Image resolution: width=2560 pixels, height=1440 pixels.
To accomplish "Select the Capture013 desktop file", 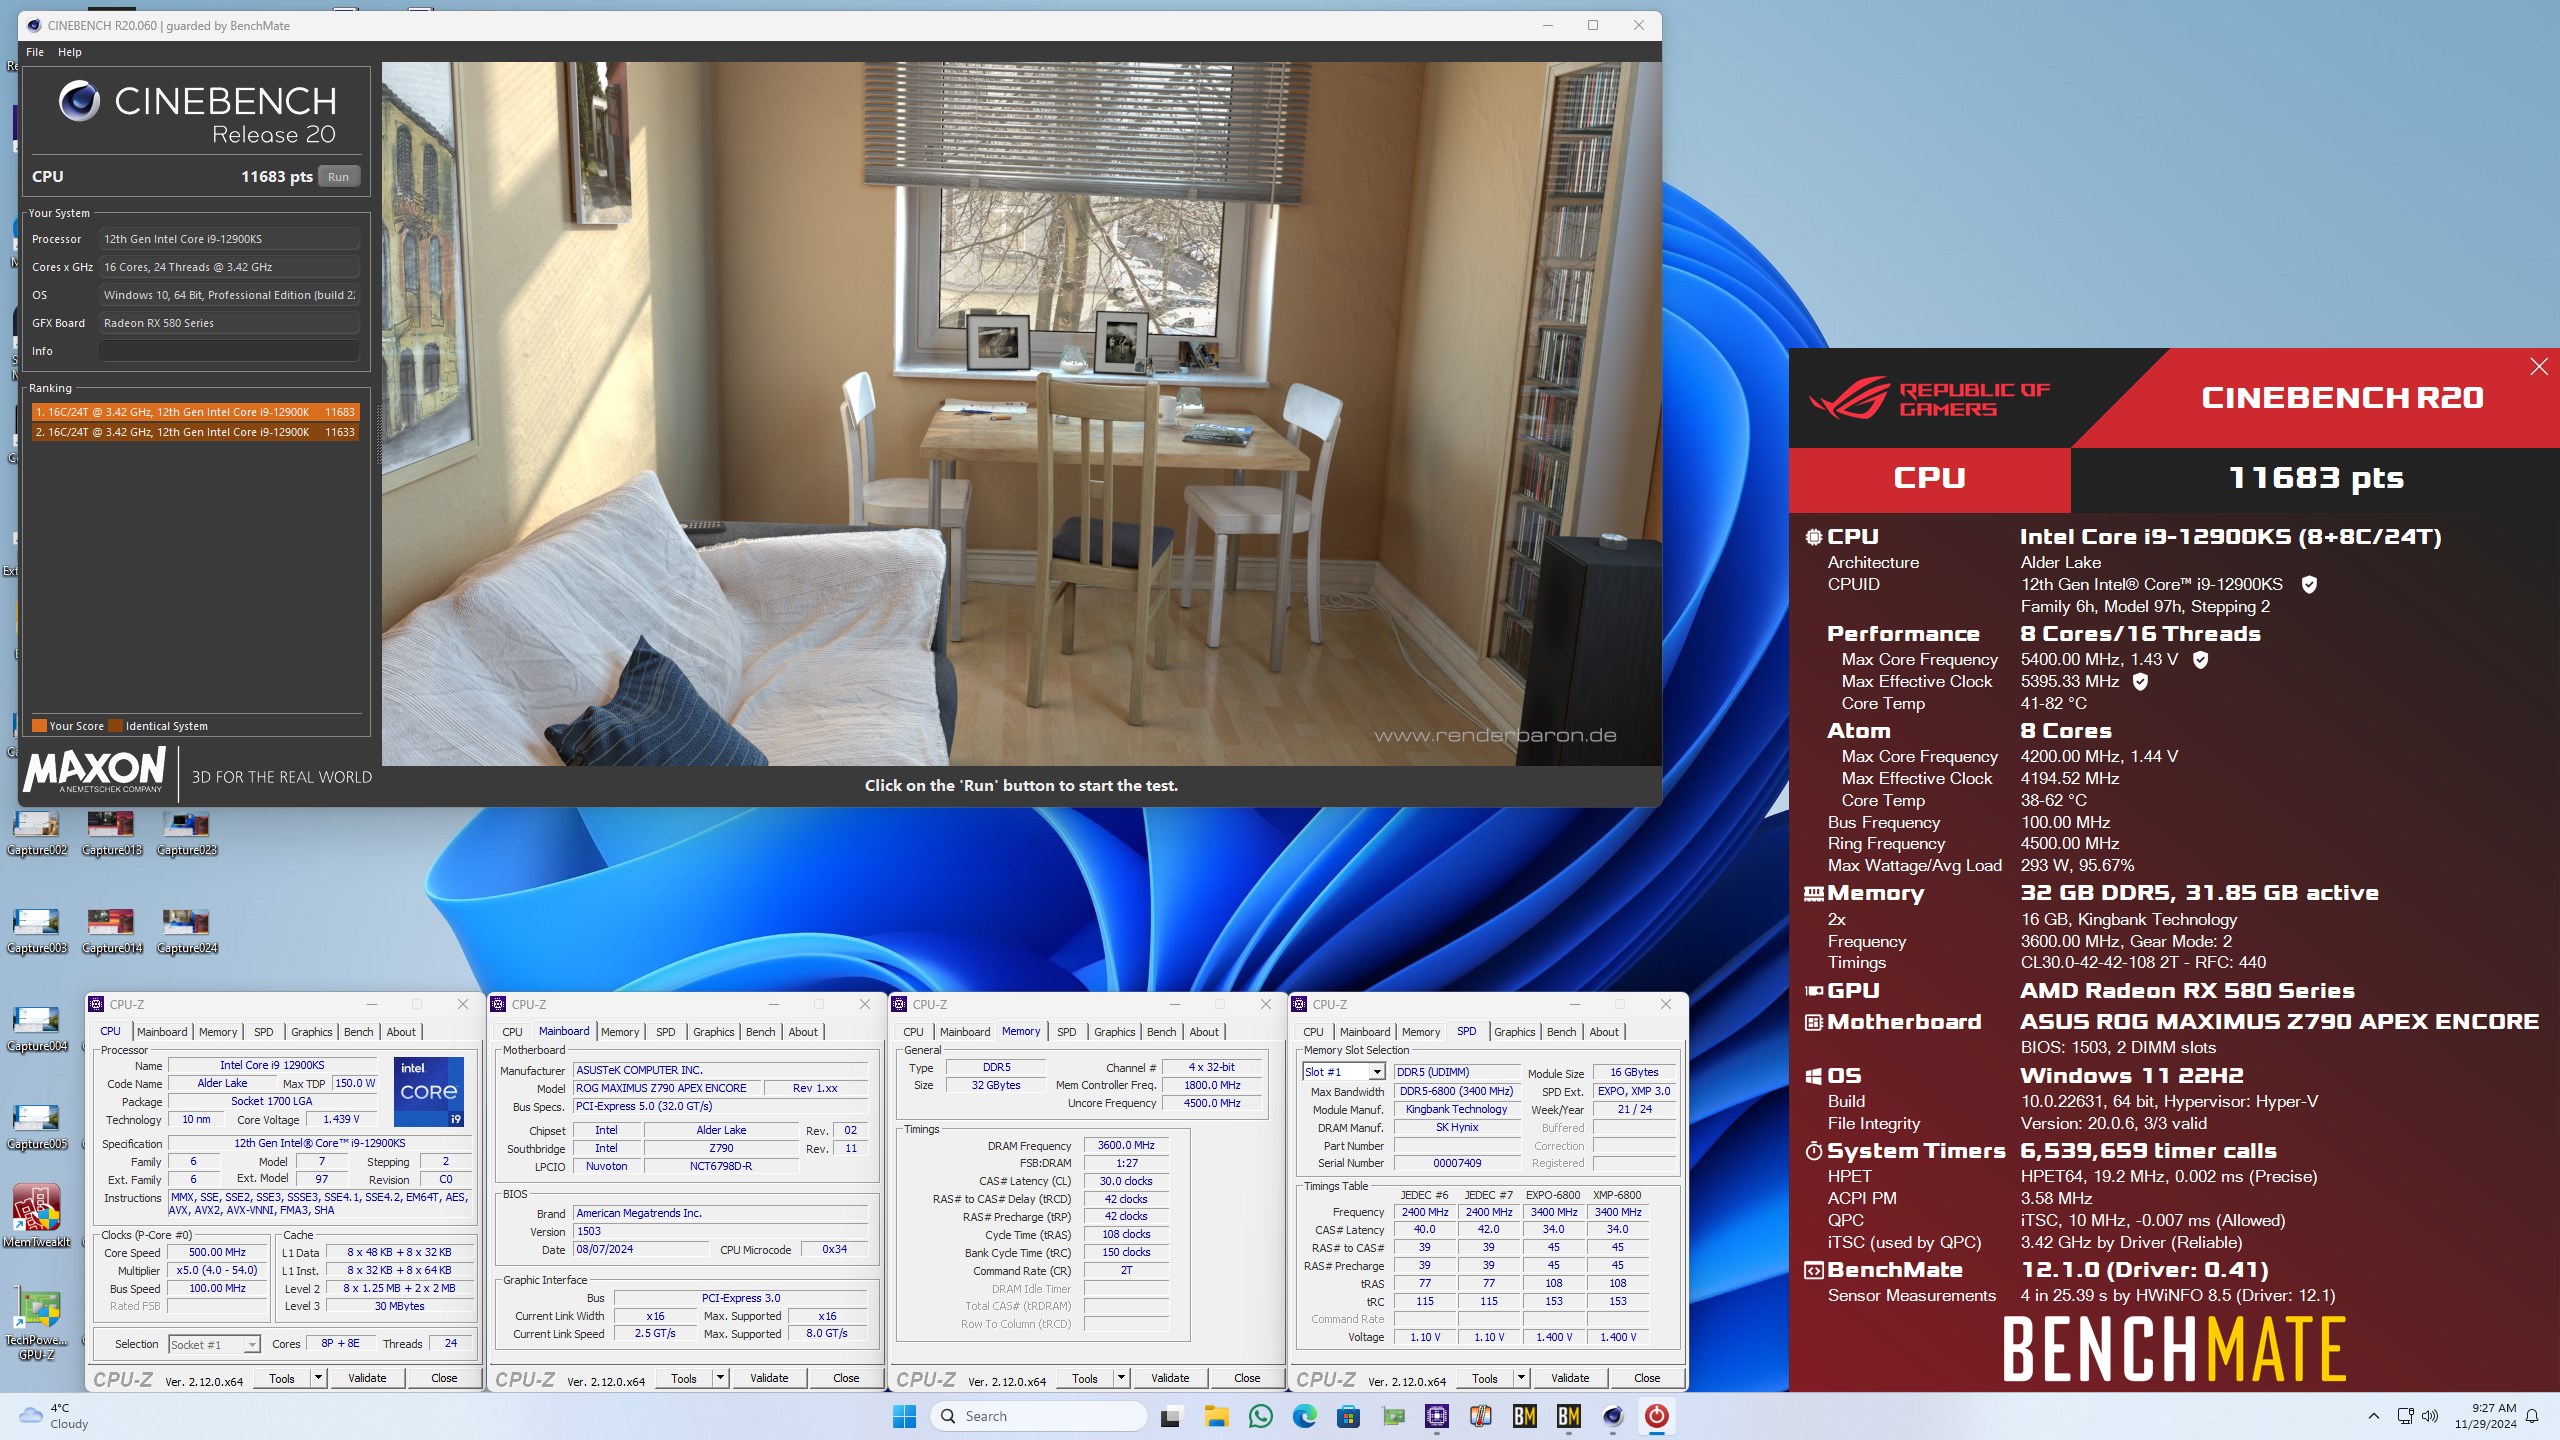I will coord(111,834).
